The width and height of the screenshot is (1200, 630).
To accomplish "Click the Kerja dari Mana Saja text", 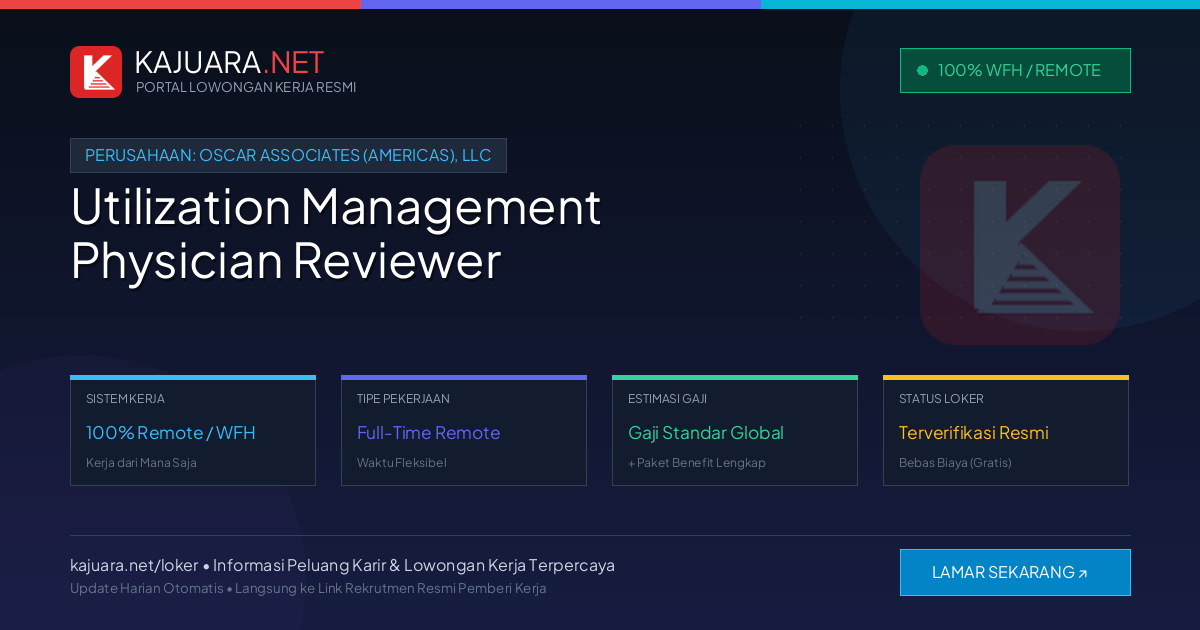I will pyautogui.click(x=141, y=463).
